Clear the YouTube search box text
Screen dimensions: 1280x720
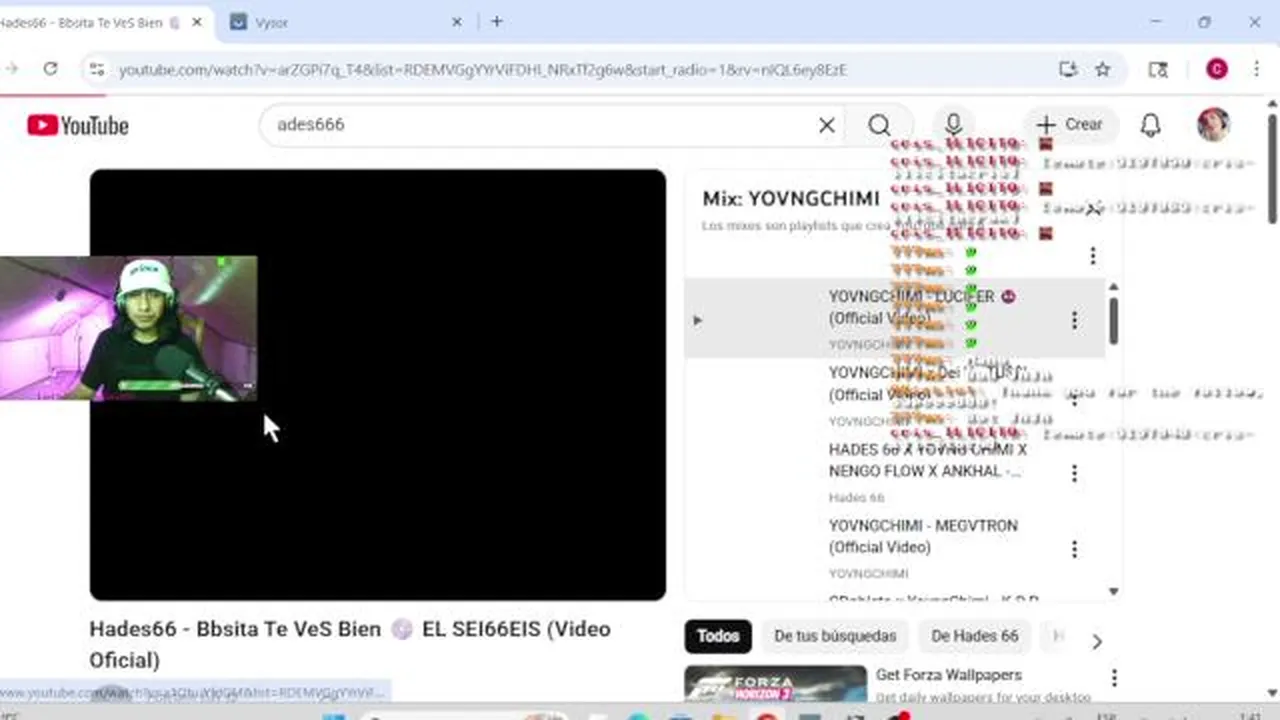click(x=827, y=125)
